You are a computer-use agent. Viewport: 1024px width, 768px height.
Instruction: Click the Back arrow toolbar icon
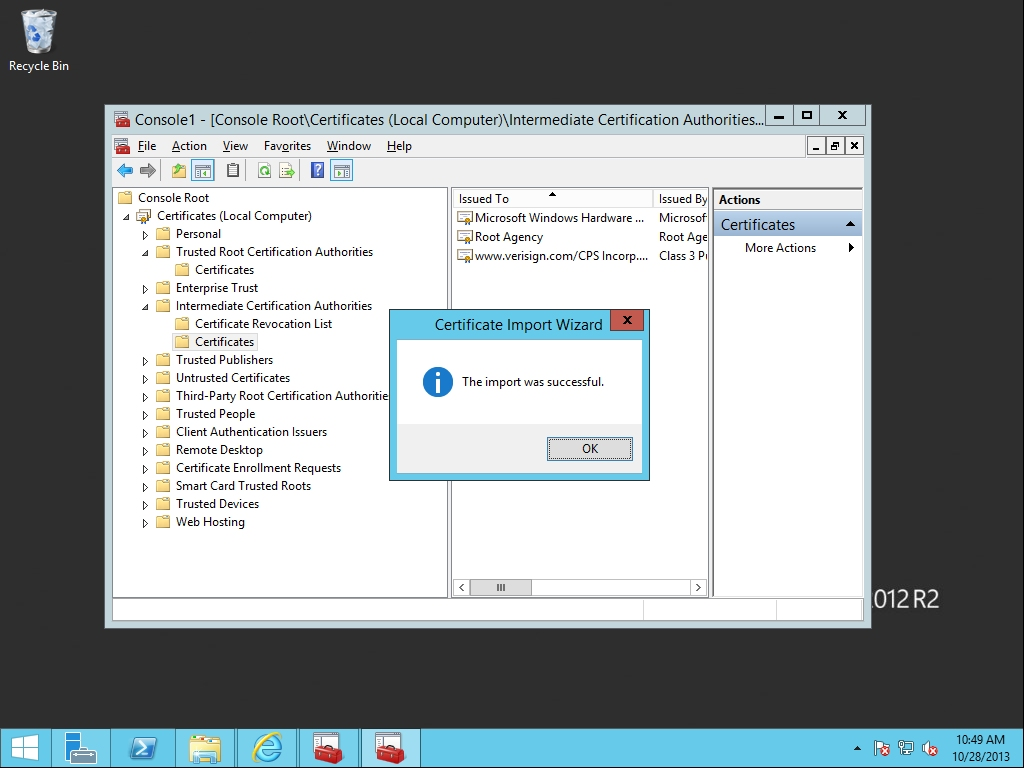125,171
